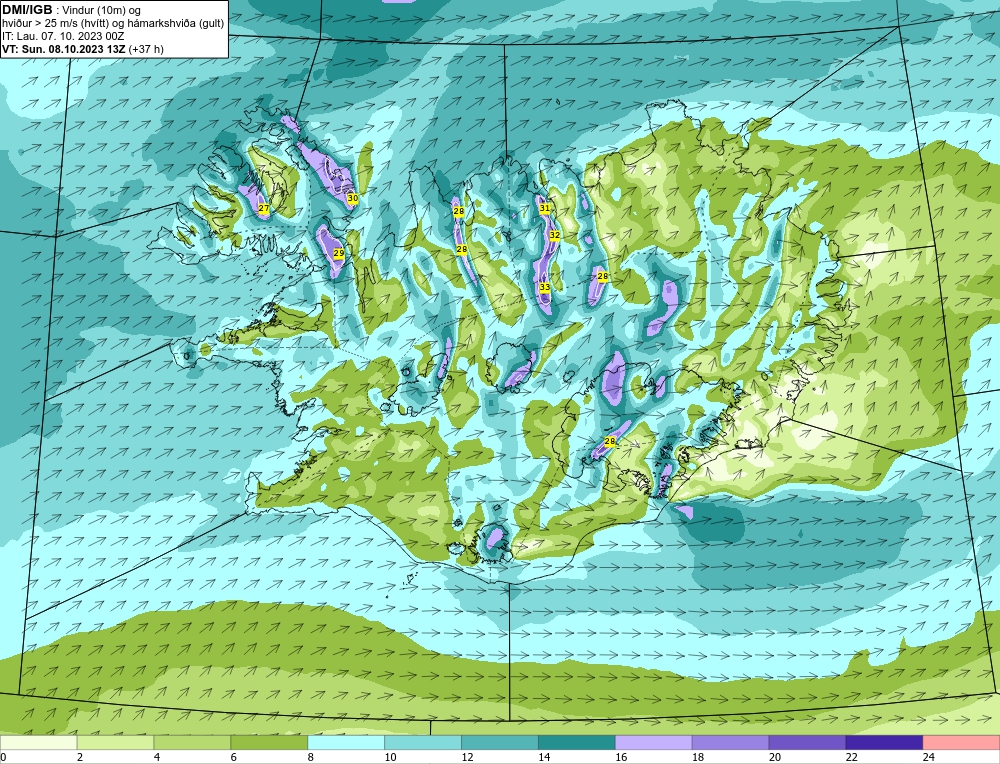Click the scale number 8 under the color bar
This screenshot has width=1000, height=764.
311,757
